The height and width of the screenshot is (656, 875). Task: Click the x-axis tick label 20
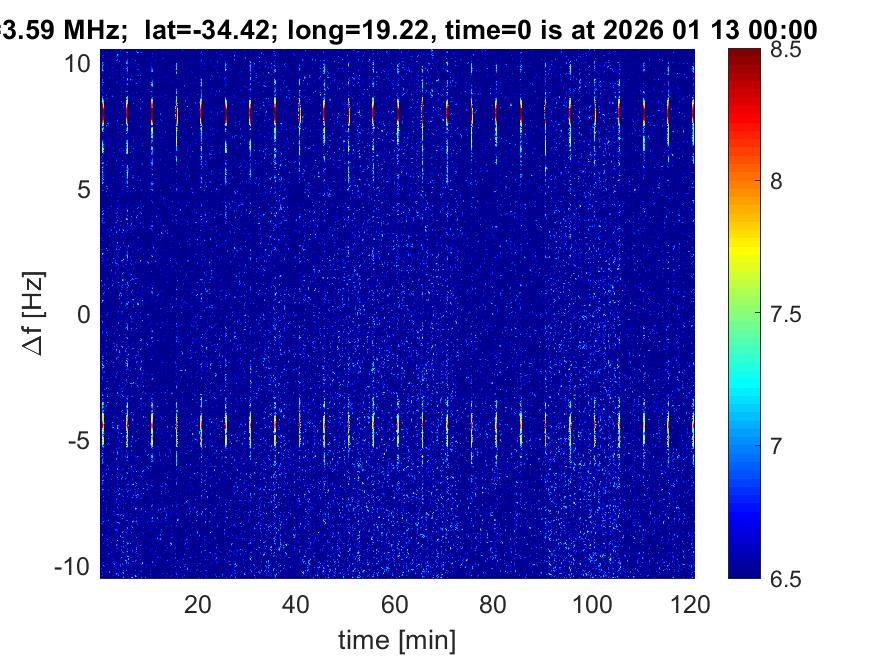[198, 604]
